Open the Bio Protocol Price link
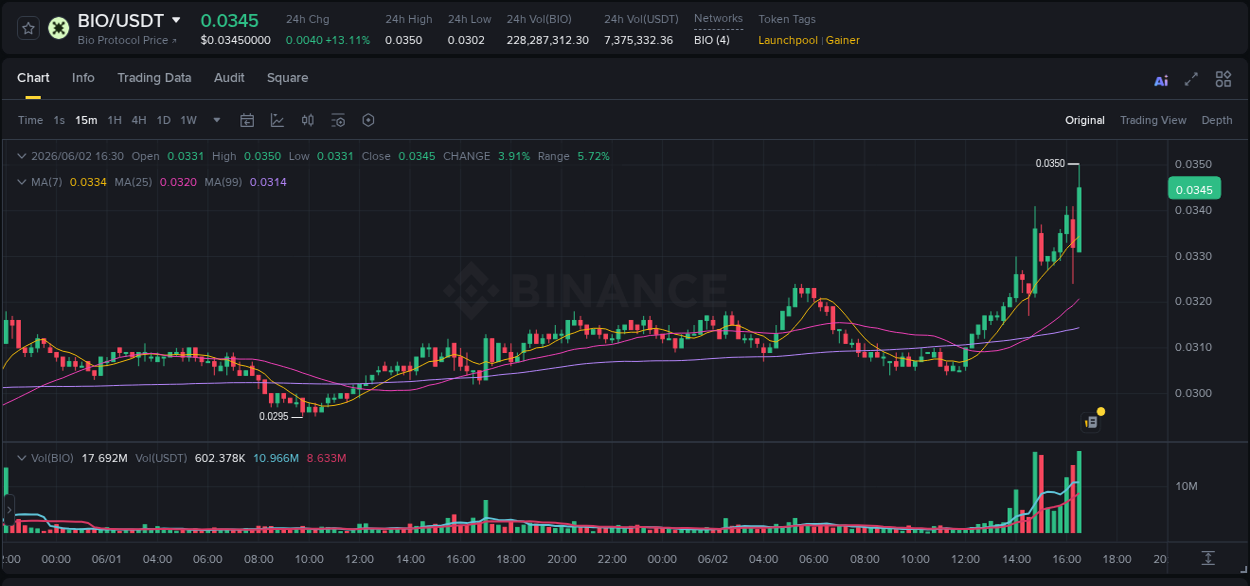 pos(127,40)
